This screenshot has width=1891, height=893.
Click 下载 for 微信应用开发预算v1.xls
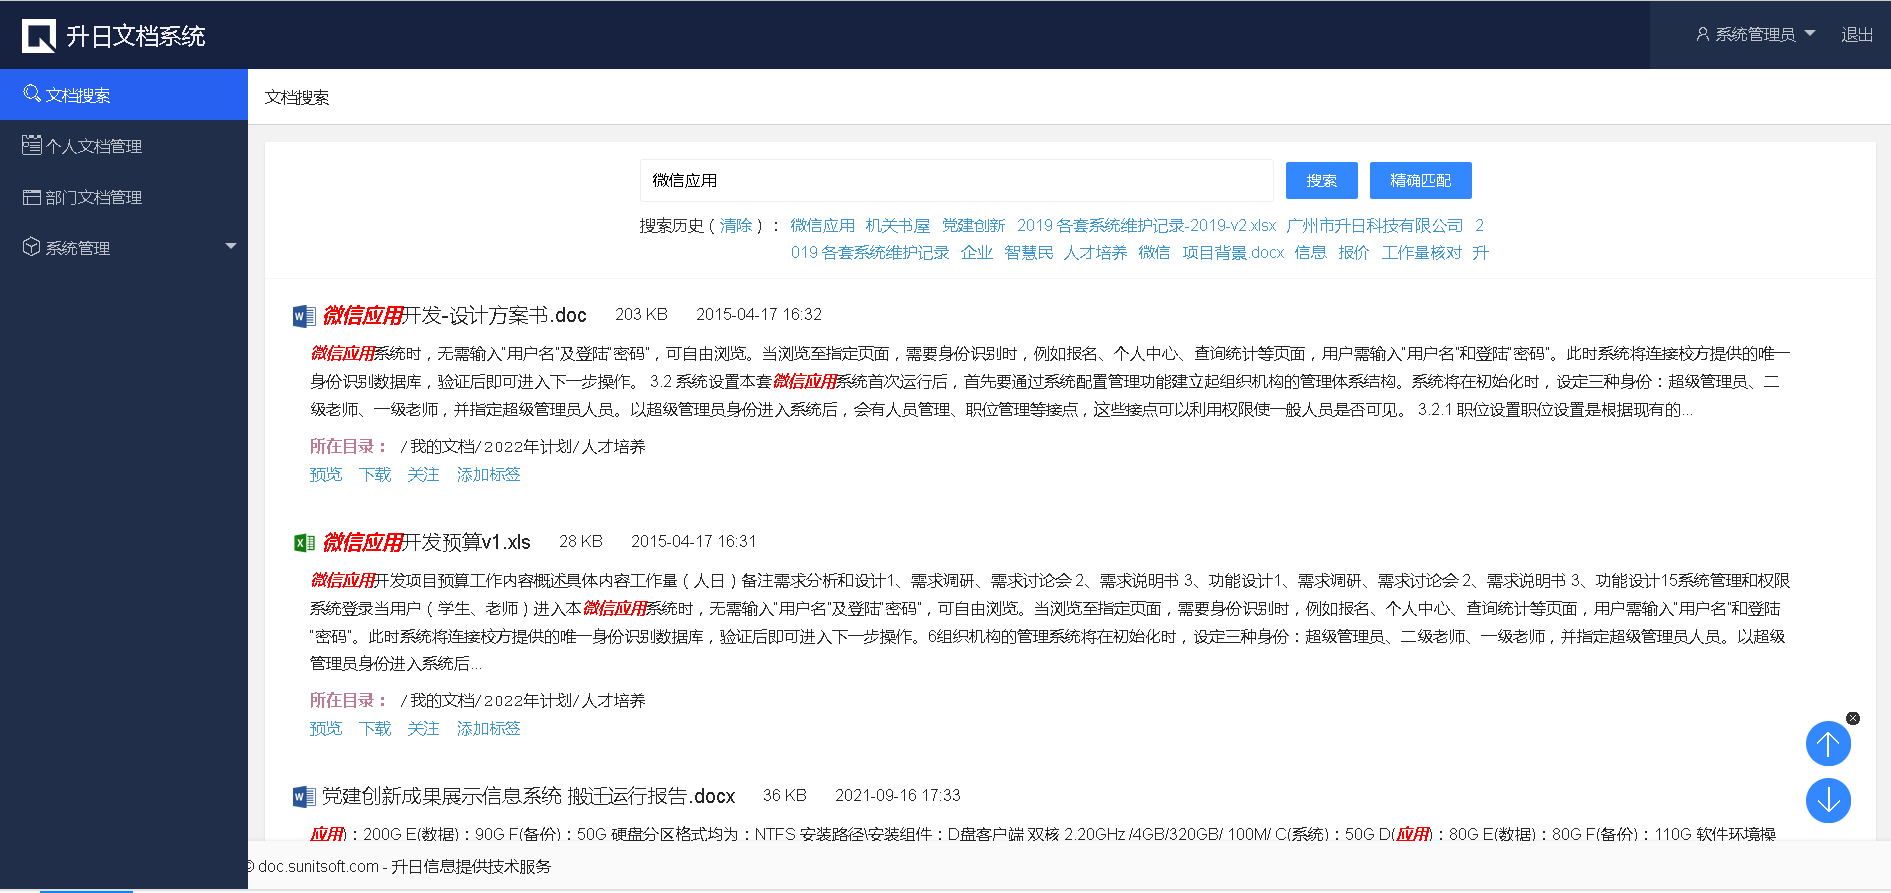coord(375,729)
